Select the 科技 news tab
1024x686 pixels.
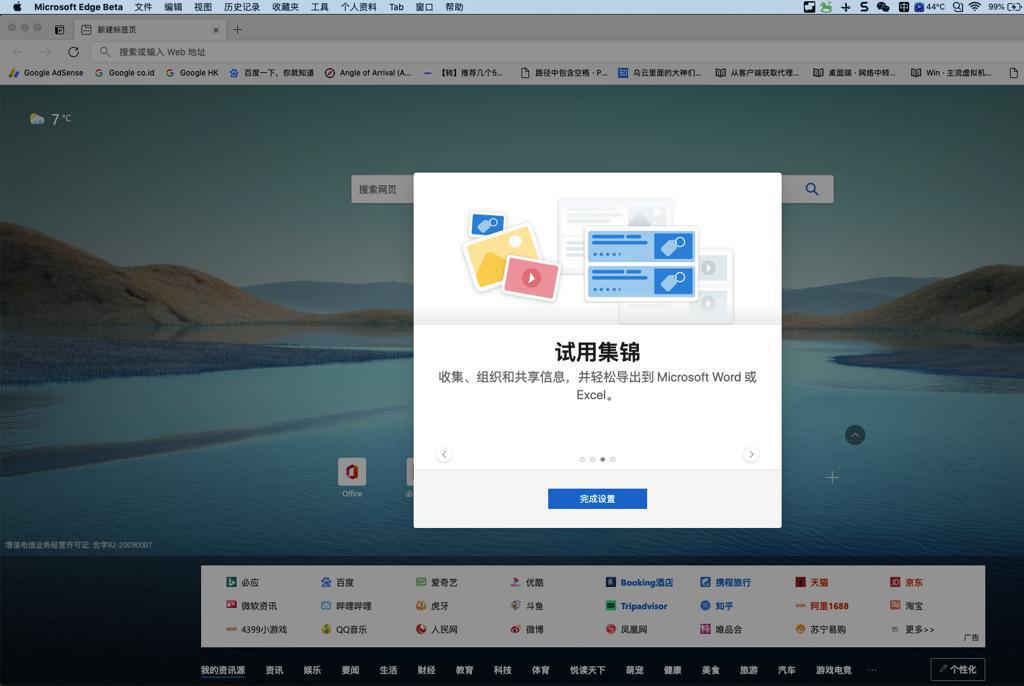coord(502,670)
